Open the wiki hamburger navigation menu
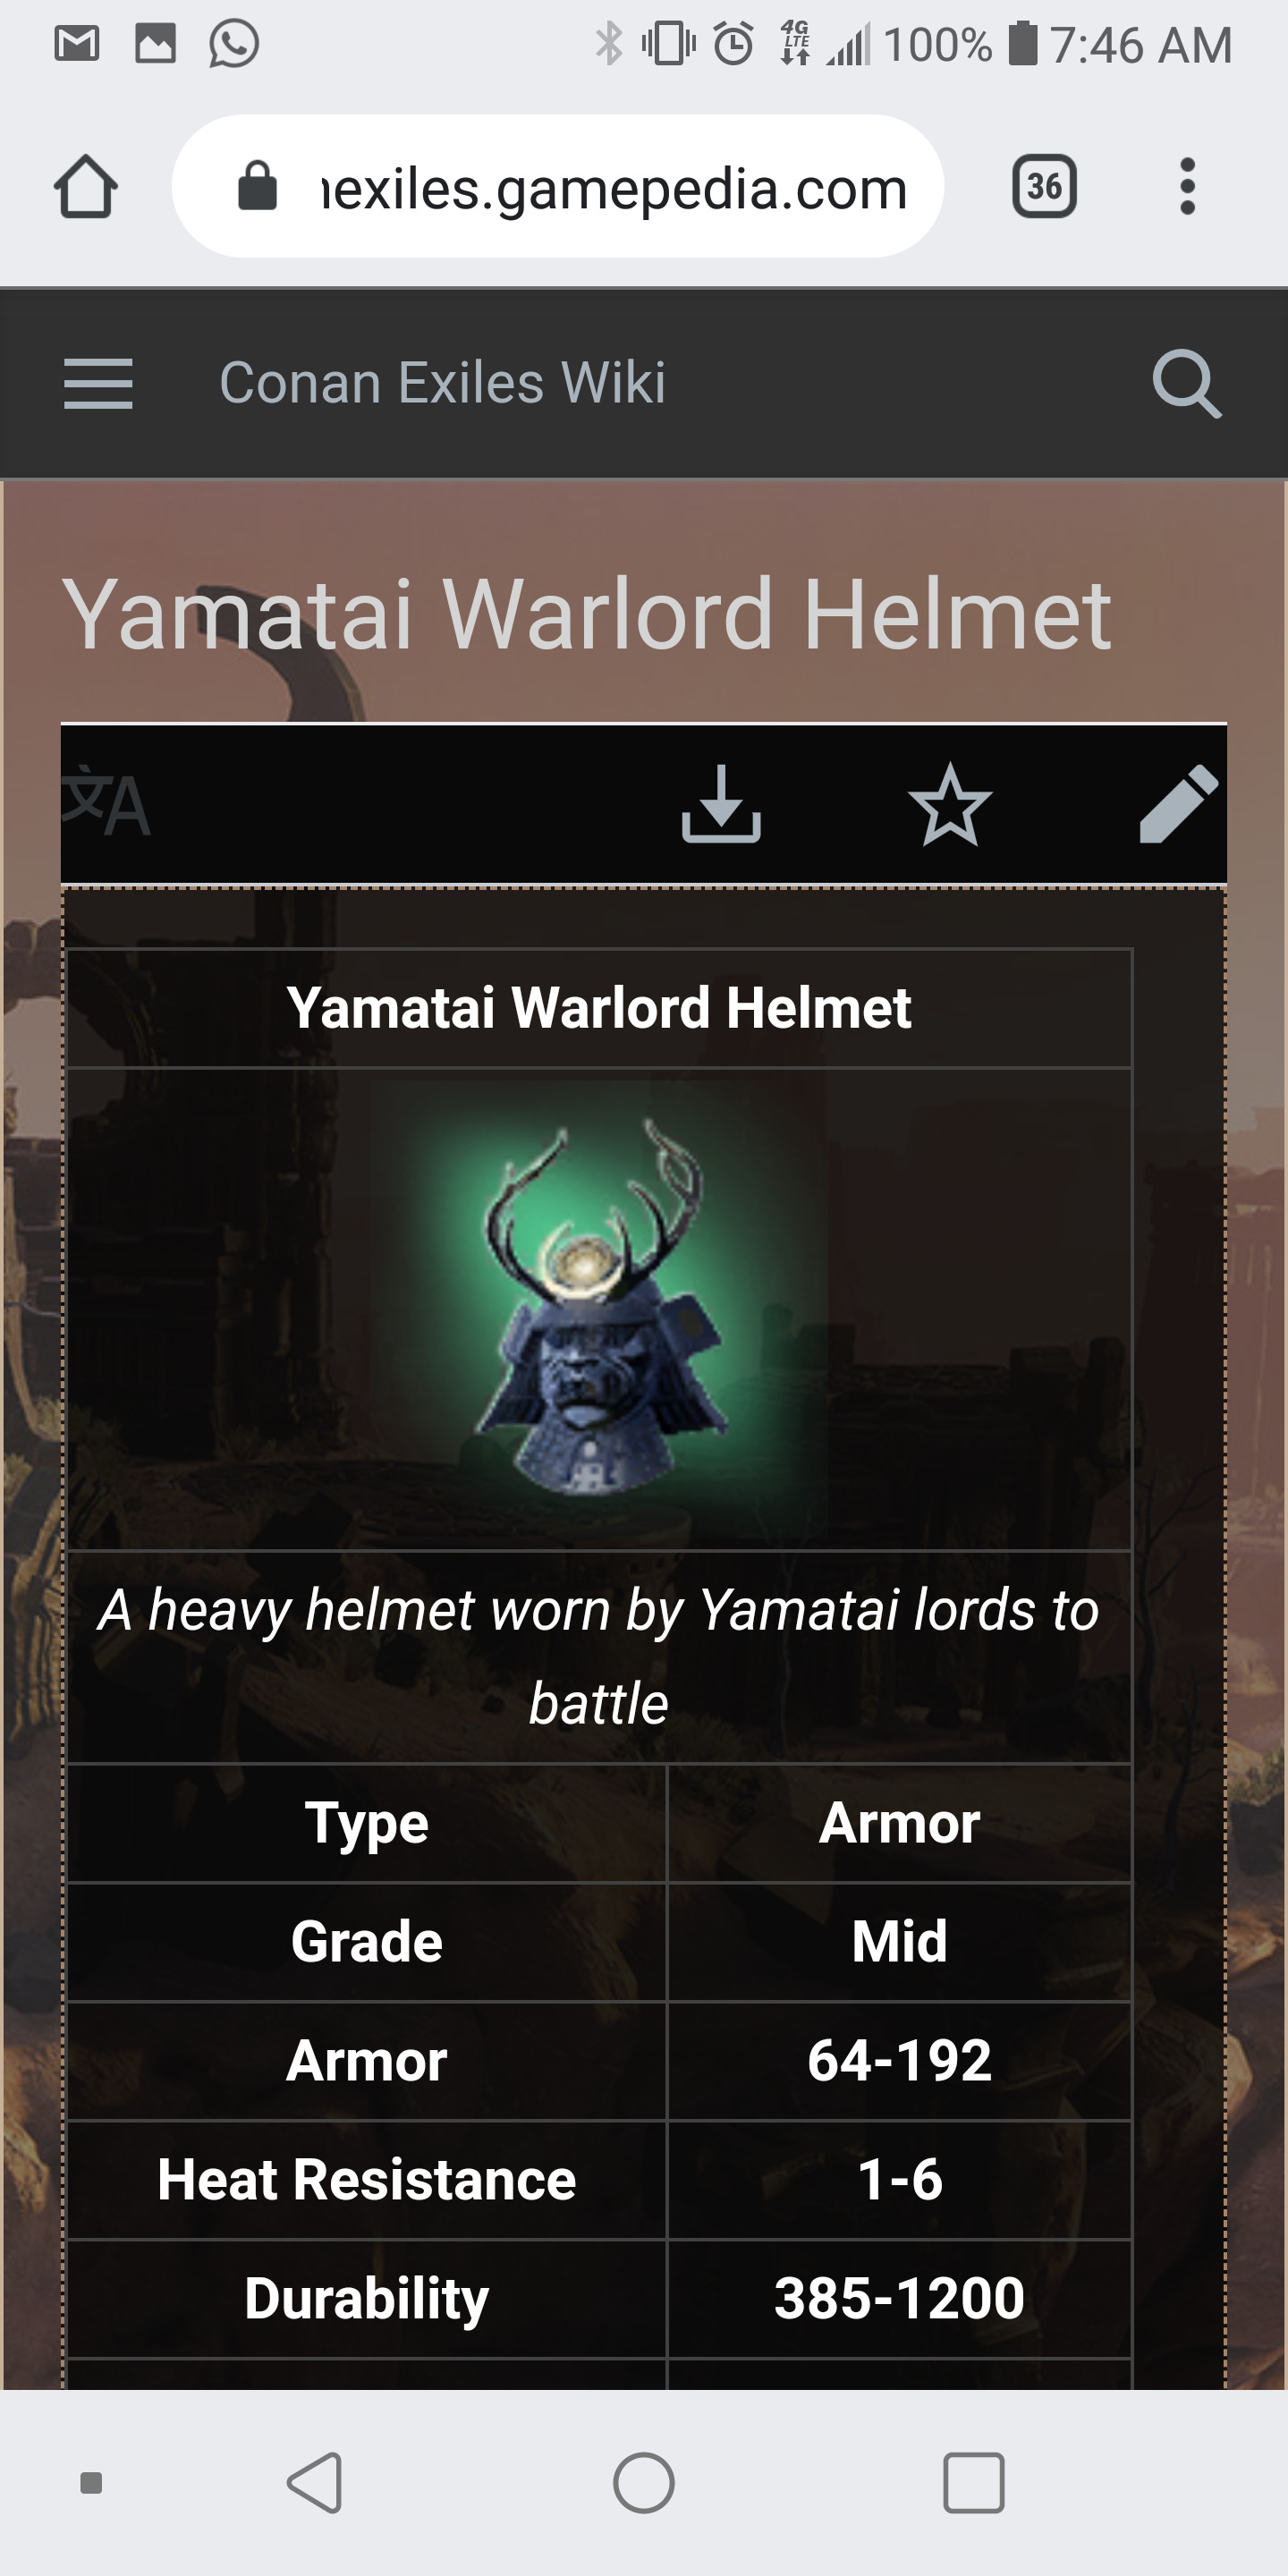Screen dimensions: 1288x2576 [98, 383]
